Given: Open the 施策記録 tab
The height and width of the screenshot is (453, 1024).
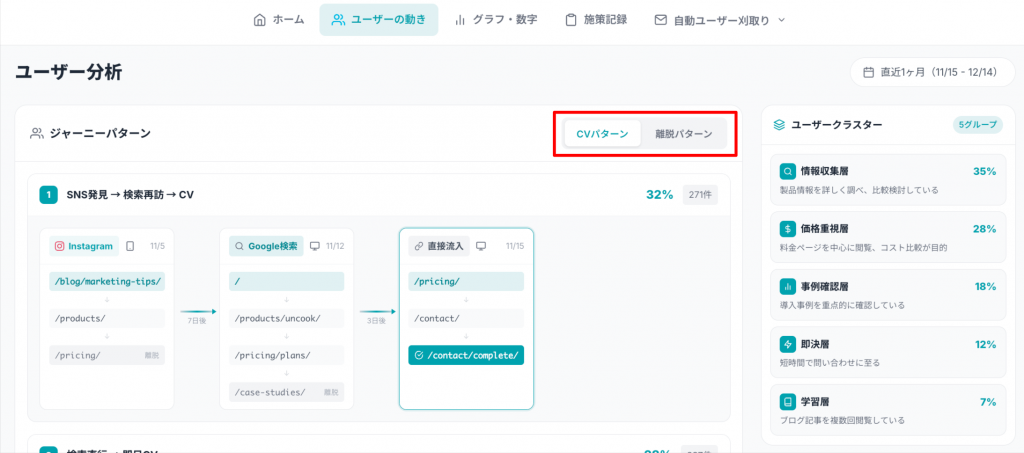Looking at the screenshot, I should pyautogui.click(x=596, y=20).
